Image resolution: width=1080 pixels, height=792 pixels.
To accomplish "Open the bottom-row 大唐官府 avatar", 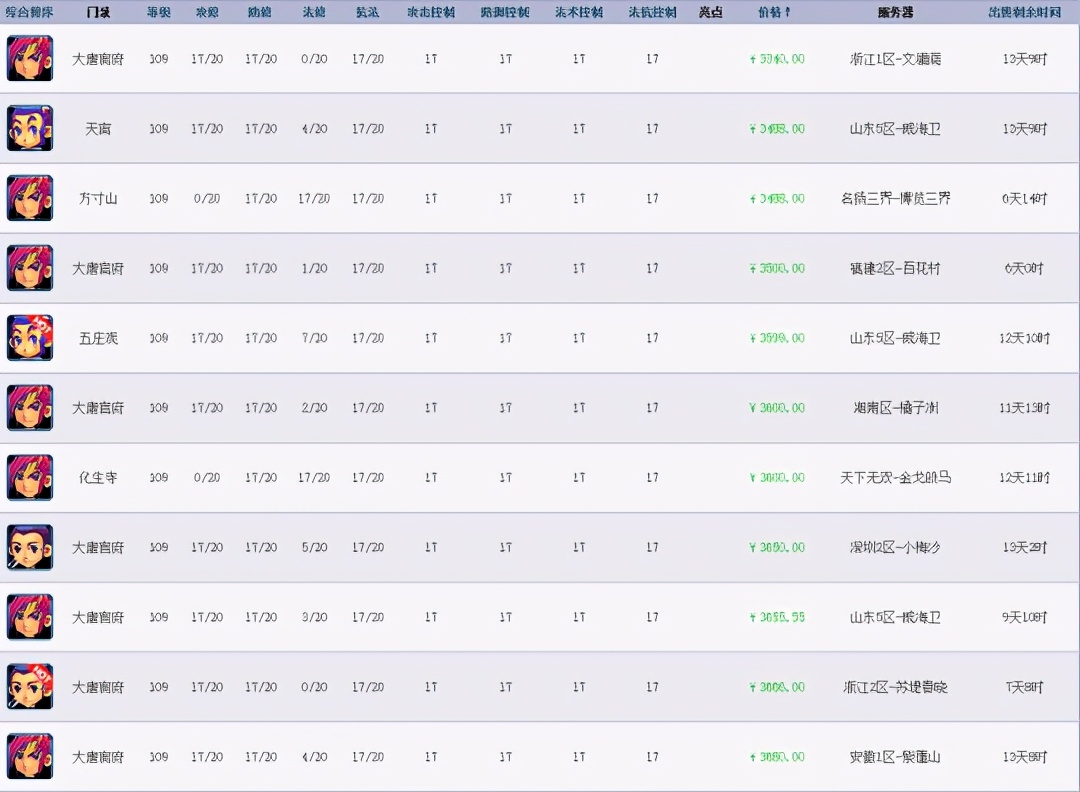I will 30,758.
